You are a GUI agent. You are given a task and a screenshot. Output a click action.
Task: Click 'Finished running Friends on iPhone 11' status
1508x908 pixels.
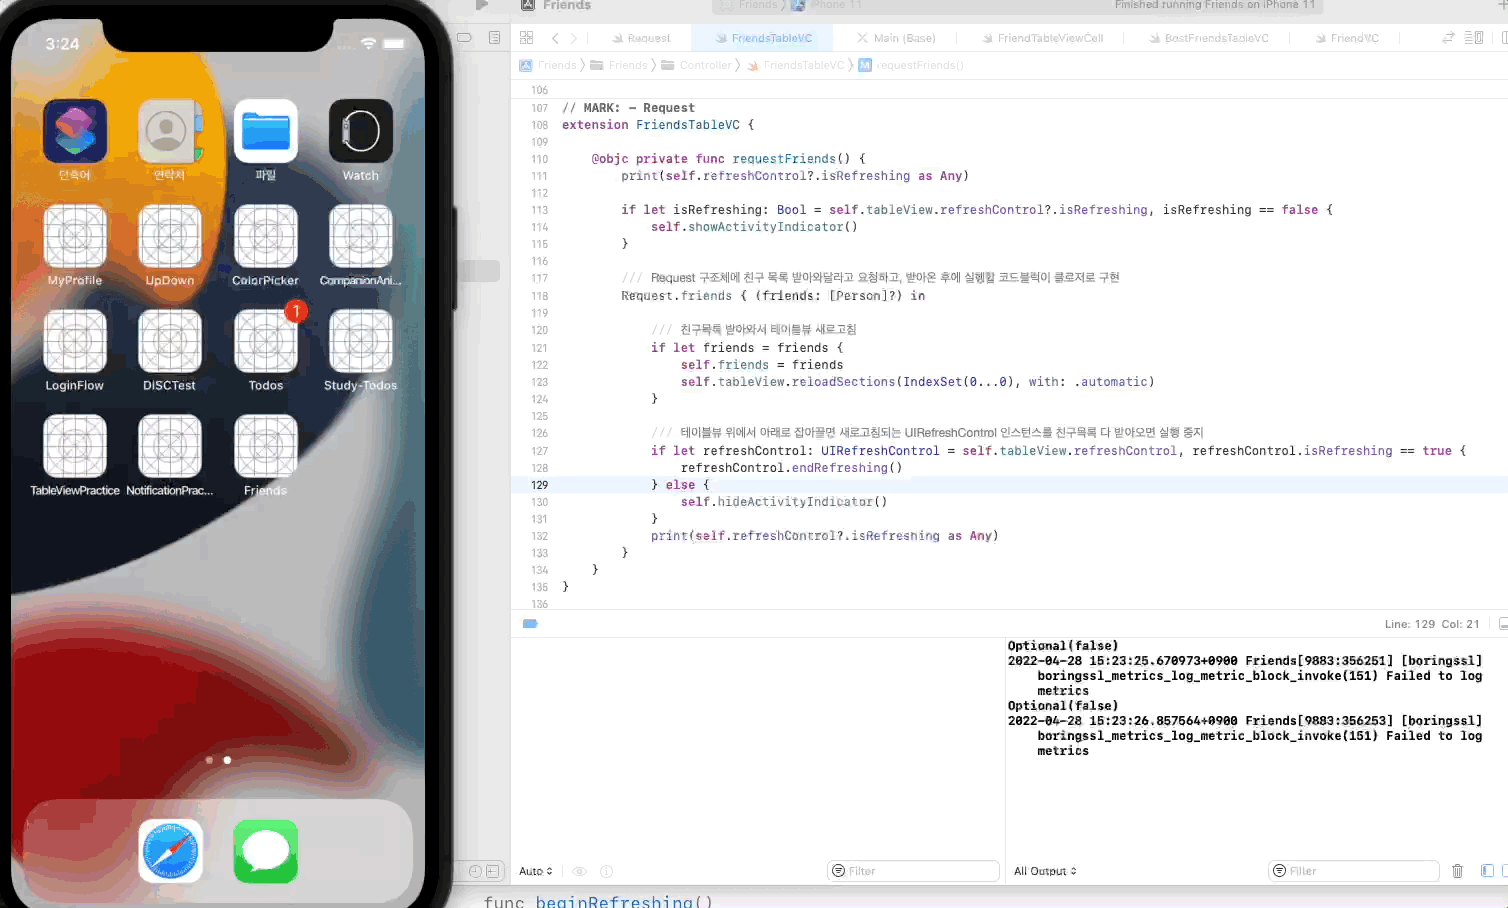pos(1215,5)
